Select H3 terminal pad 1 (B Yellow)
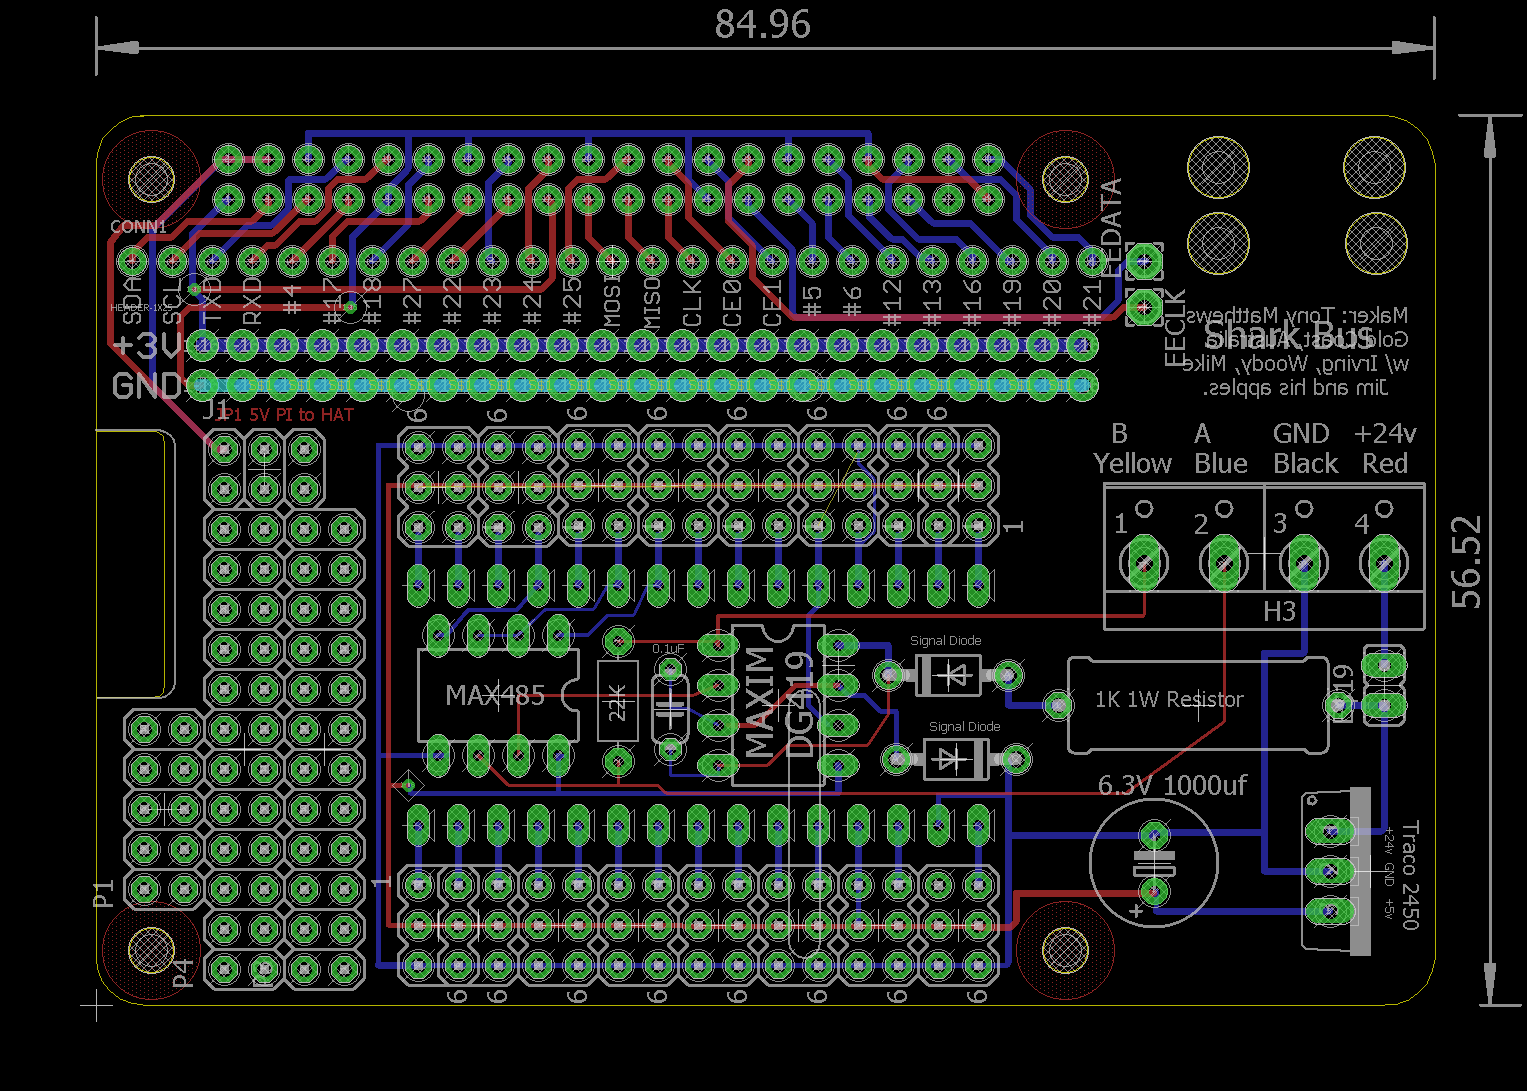 pos(1144,563)
